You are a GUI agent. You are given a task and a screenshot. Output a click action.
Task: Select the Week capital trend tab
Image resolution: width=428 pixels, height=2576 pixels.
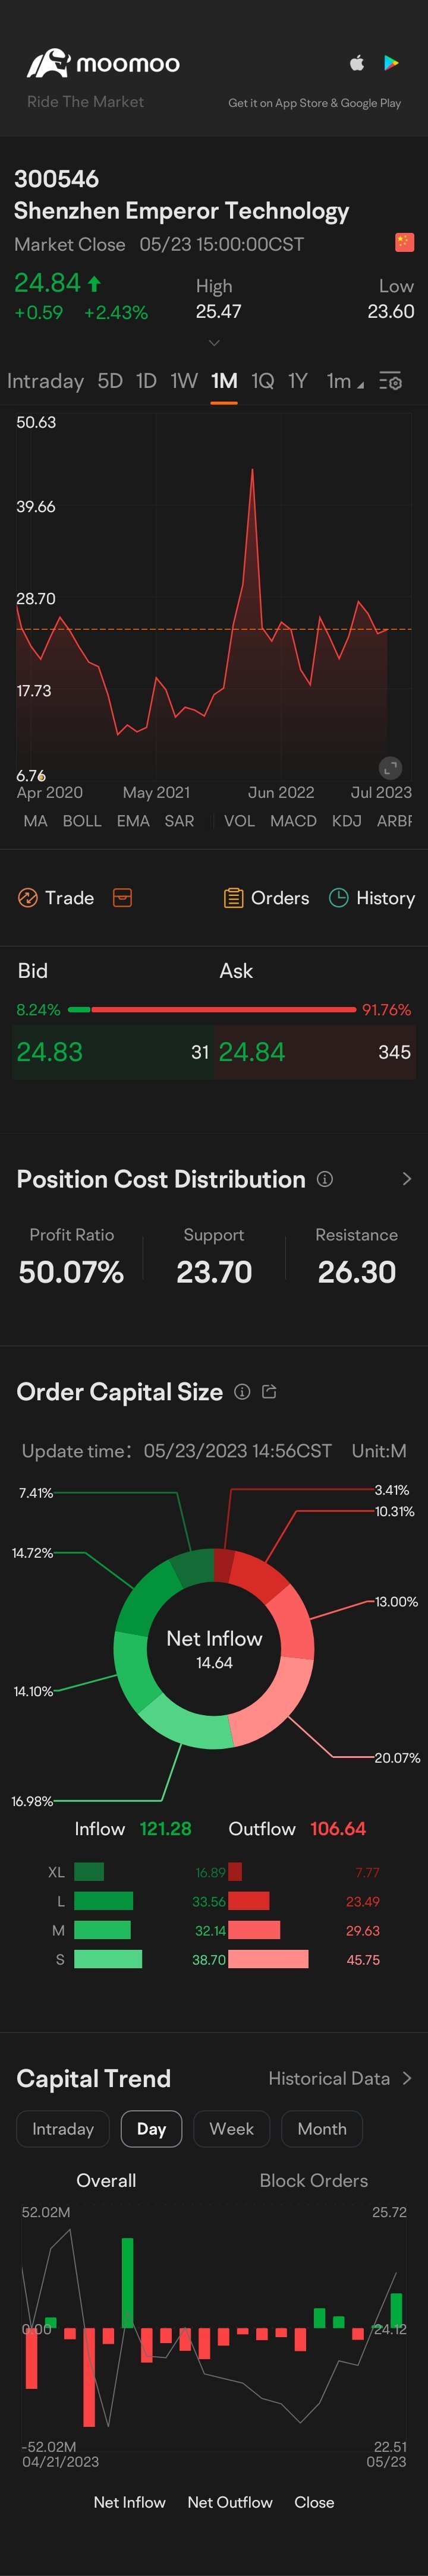tap(231, 2129)
